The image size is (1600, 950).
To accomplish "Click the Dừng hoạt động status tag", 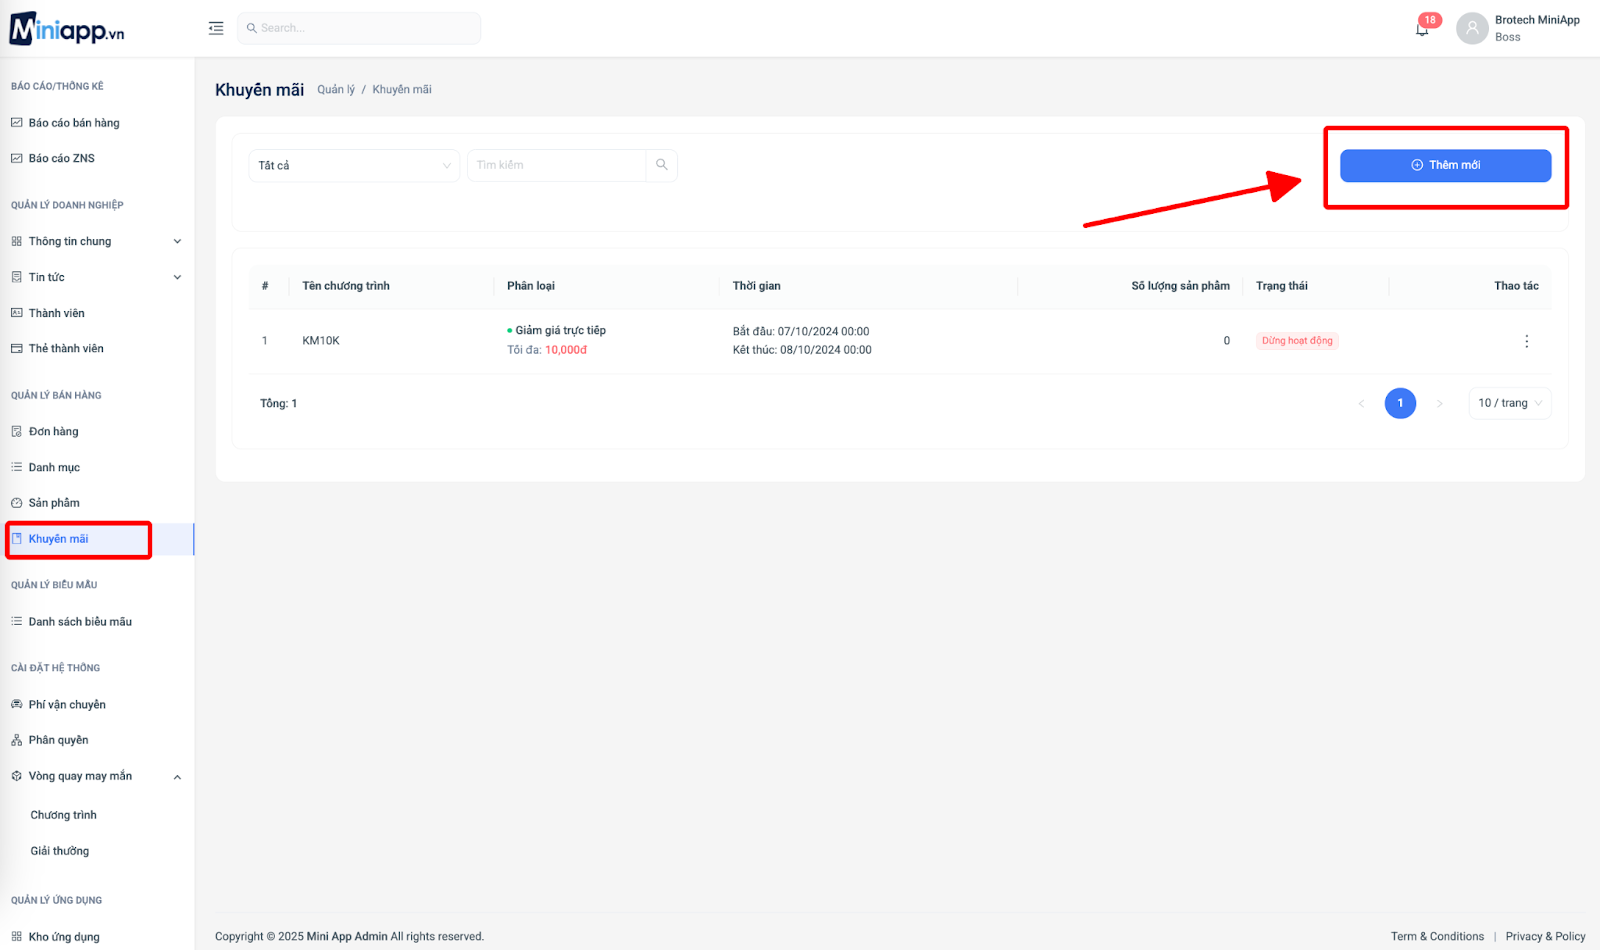I will tap(1297, 341).
